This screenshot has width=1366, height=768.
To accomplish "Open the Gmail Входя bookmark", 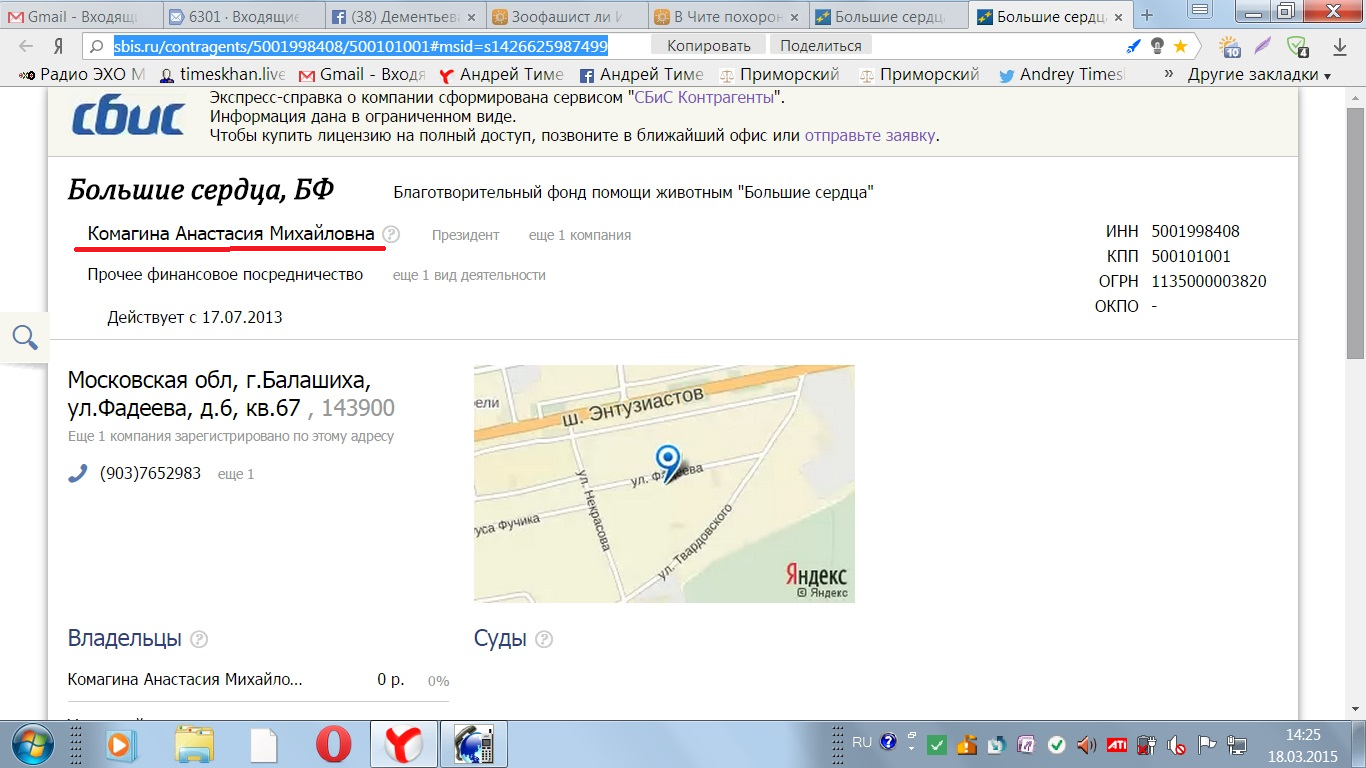I will [362, 75].
